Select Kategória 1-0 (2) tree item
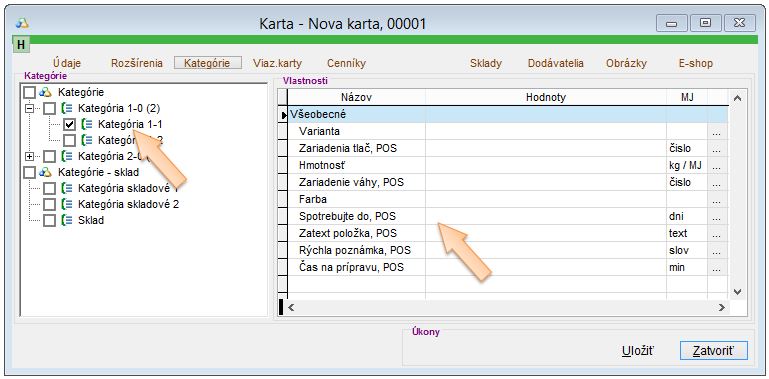 click(119, 108)
